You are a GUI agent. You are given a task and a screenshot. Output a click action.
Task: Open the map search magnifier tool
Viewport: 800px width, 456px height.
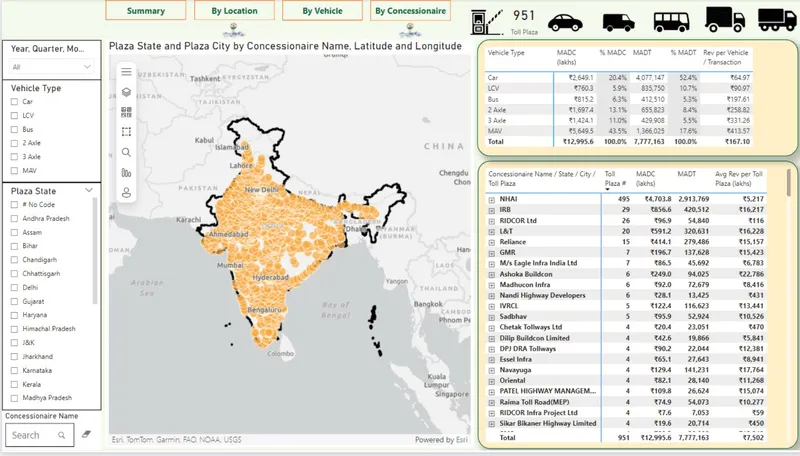coord(127,153)
